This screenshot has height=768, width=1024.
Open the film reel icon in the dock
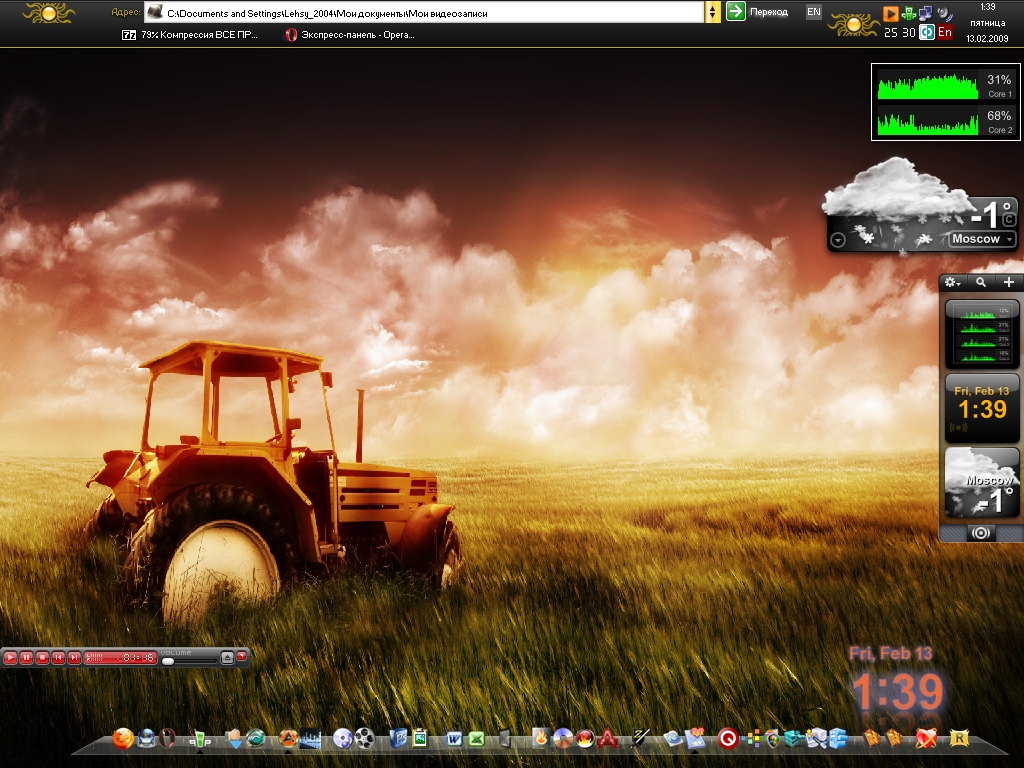(x=365, y=739)
